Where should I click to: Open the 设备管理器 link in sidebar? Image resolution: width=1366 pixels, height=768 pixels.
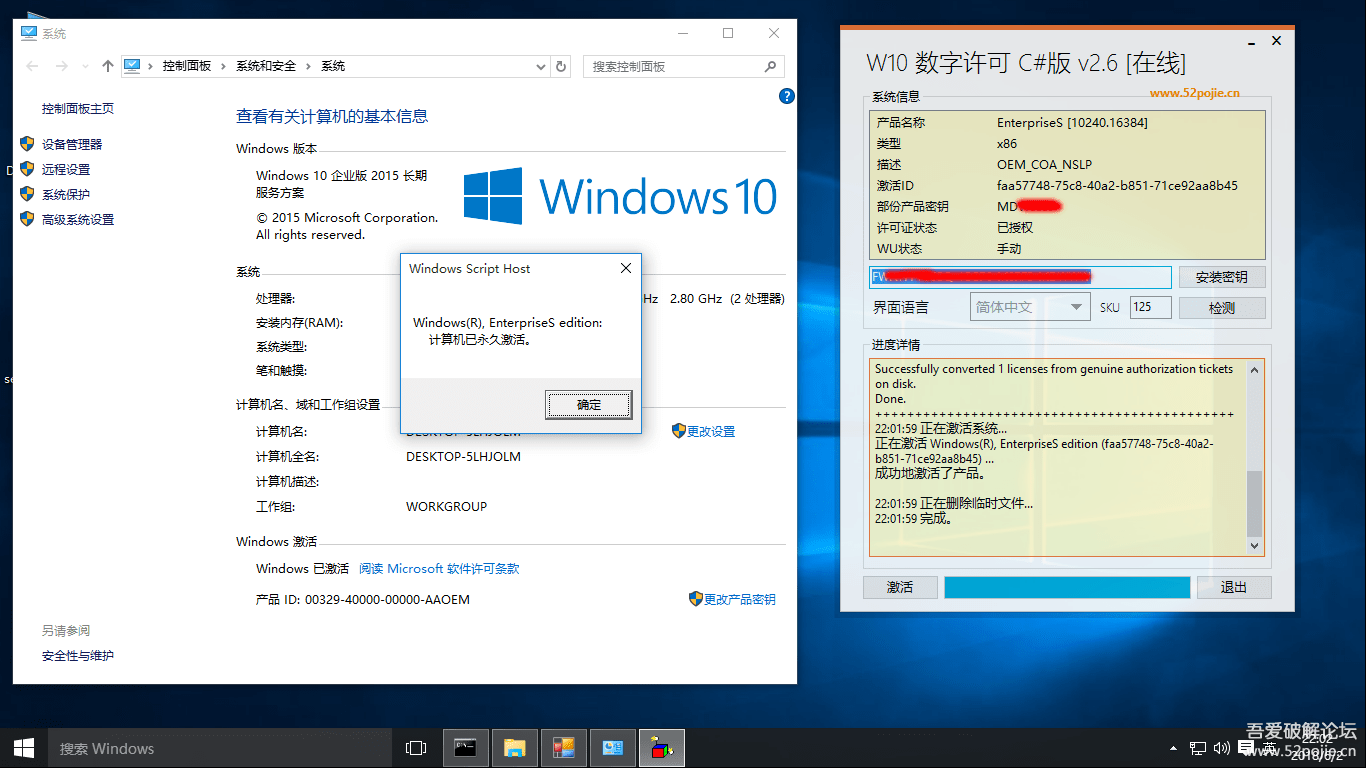[x=72, y=144]
